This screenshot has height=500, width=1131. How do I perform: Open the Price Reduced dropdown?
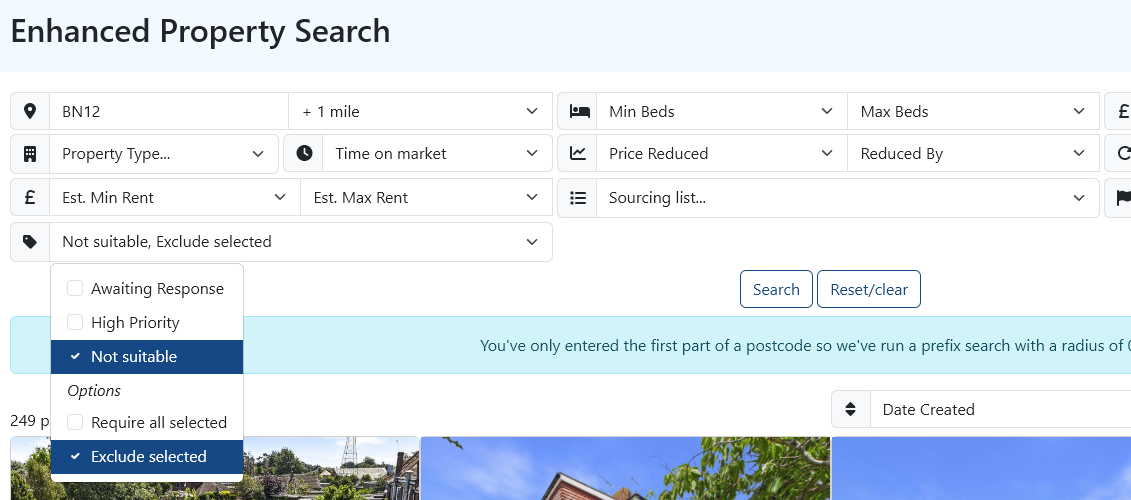(721, 153)
